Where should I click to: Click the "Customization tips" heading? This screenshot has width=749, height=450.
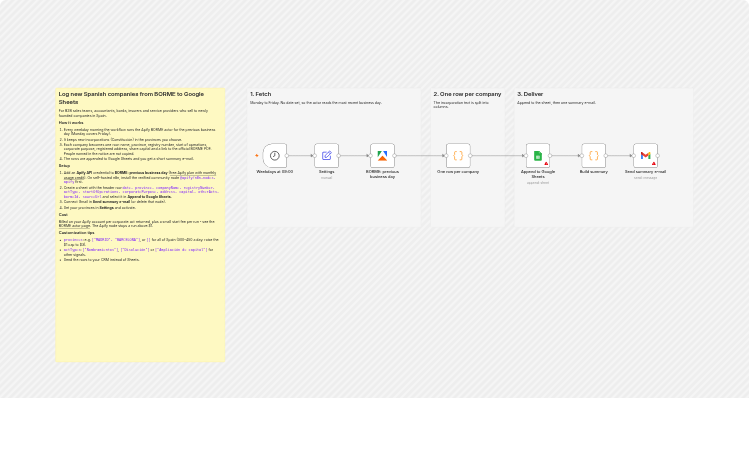(x=76, y=233)
